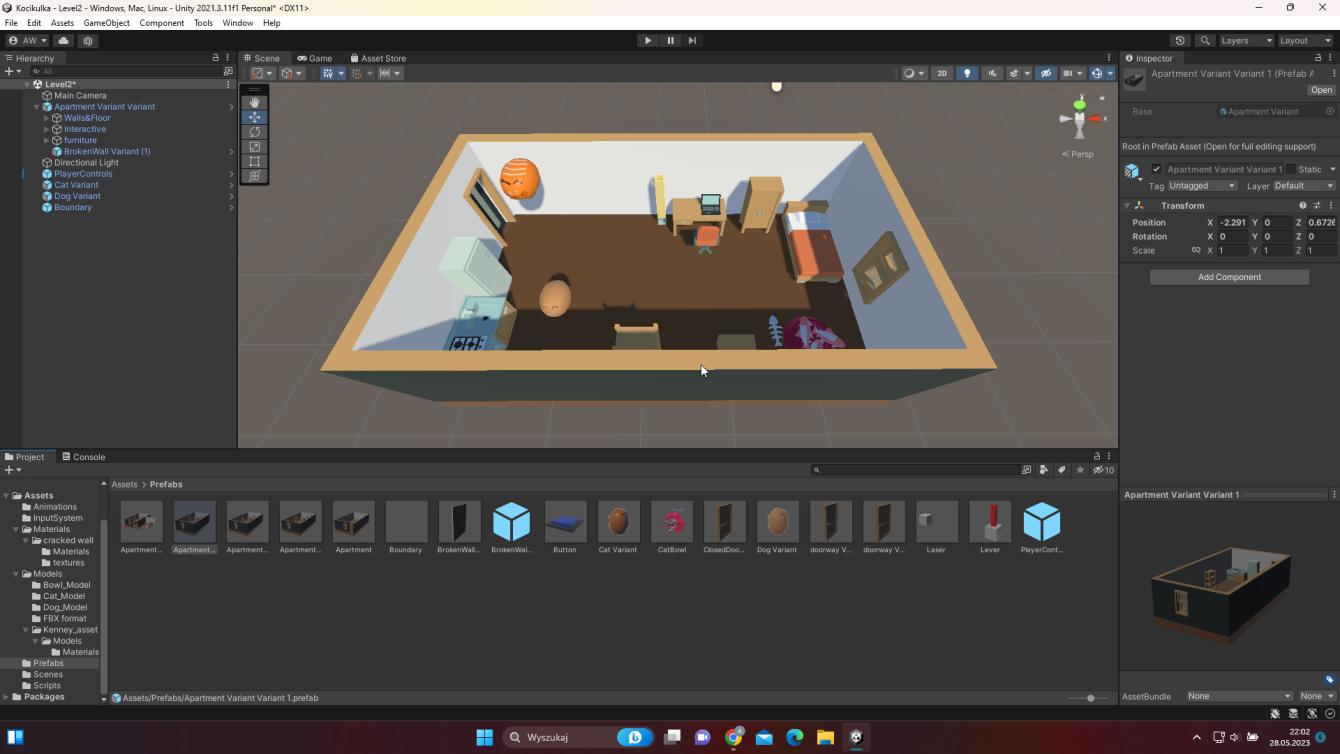The image size is (1340, 754).
Task: Open the GameObject menu
Action: (x=106, y=23)
